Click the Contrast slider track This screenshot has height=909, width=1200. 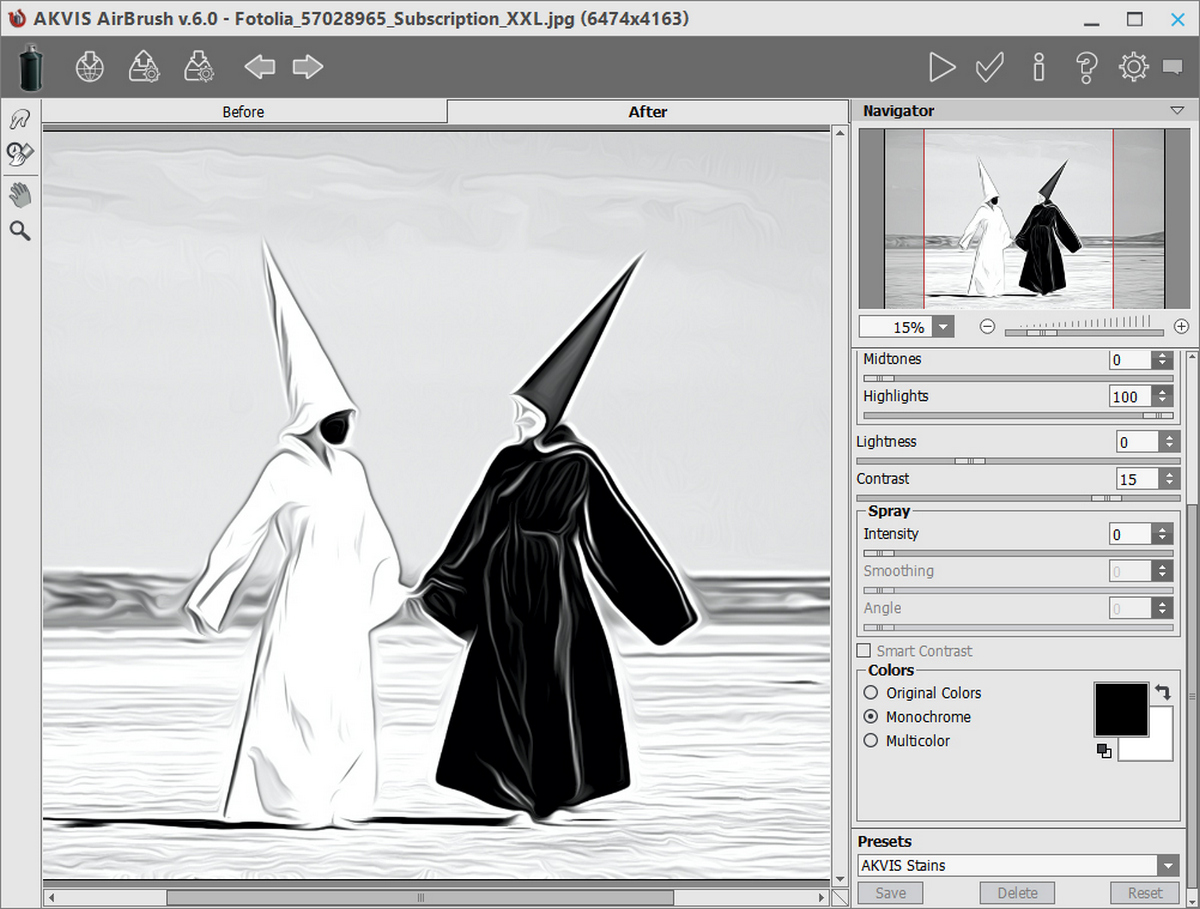(1018, 498)
